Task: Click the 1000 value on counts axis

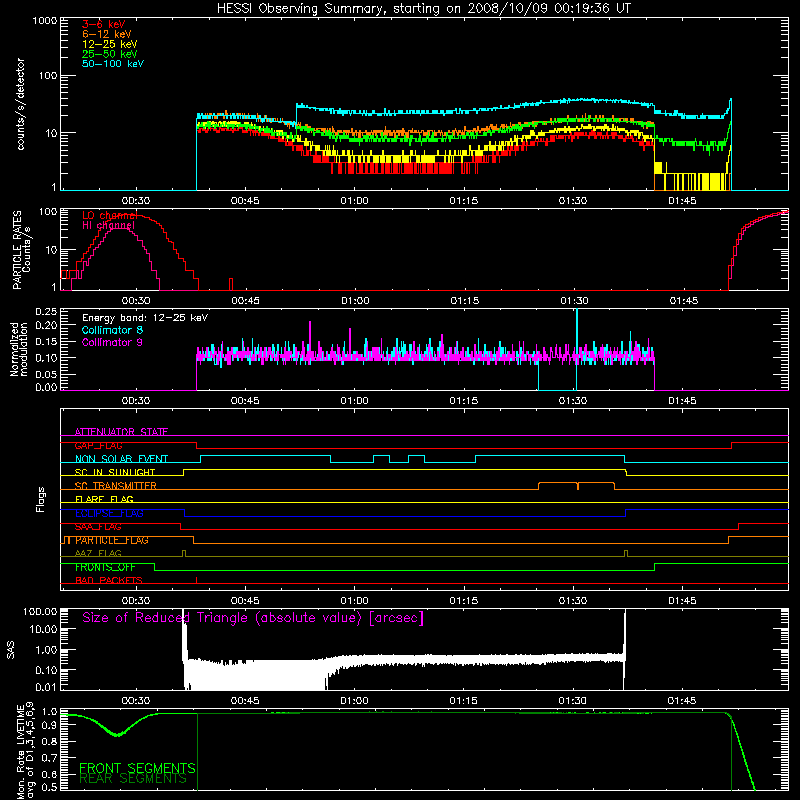Action: (x=44, y=21)
